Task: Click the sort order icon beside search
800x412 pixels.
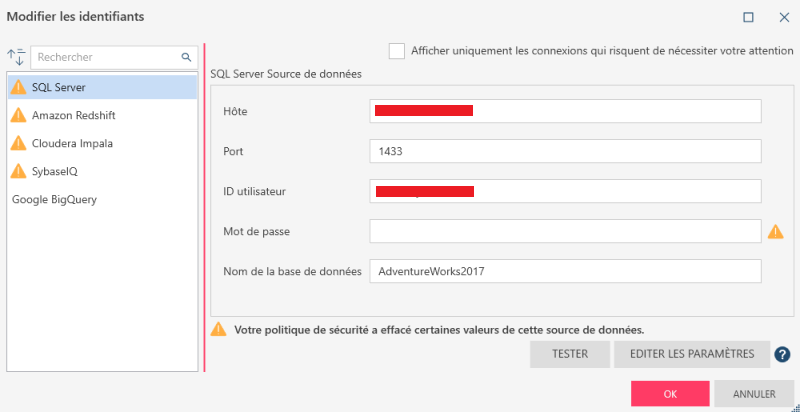Action: pyautogui.click(x=16, y=58)
